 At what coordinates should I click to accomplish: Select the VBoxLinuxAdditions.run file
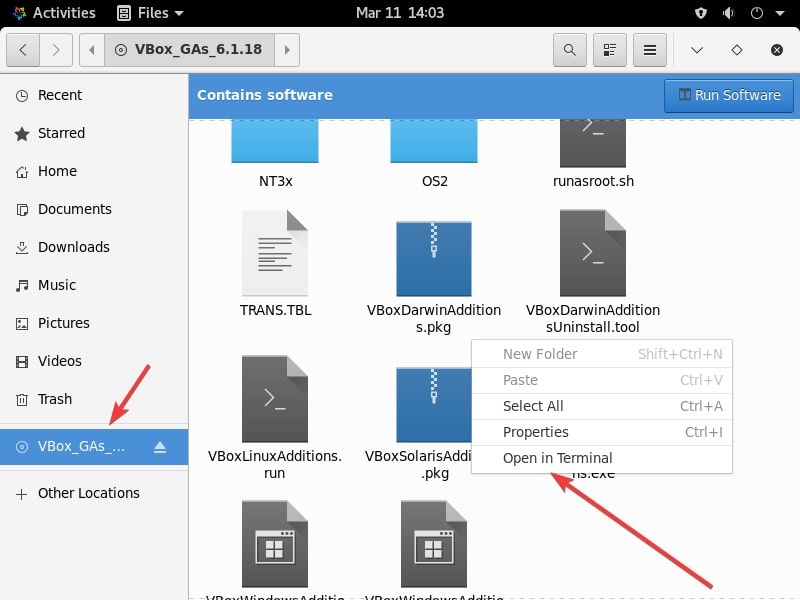click(x=274, y=417)
